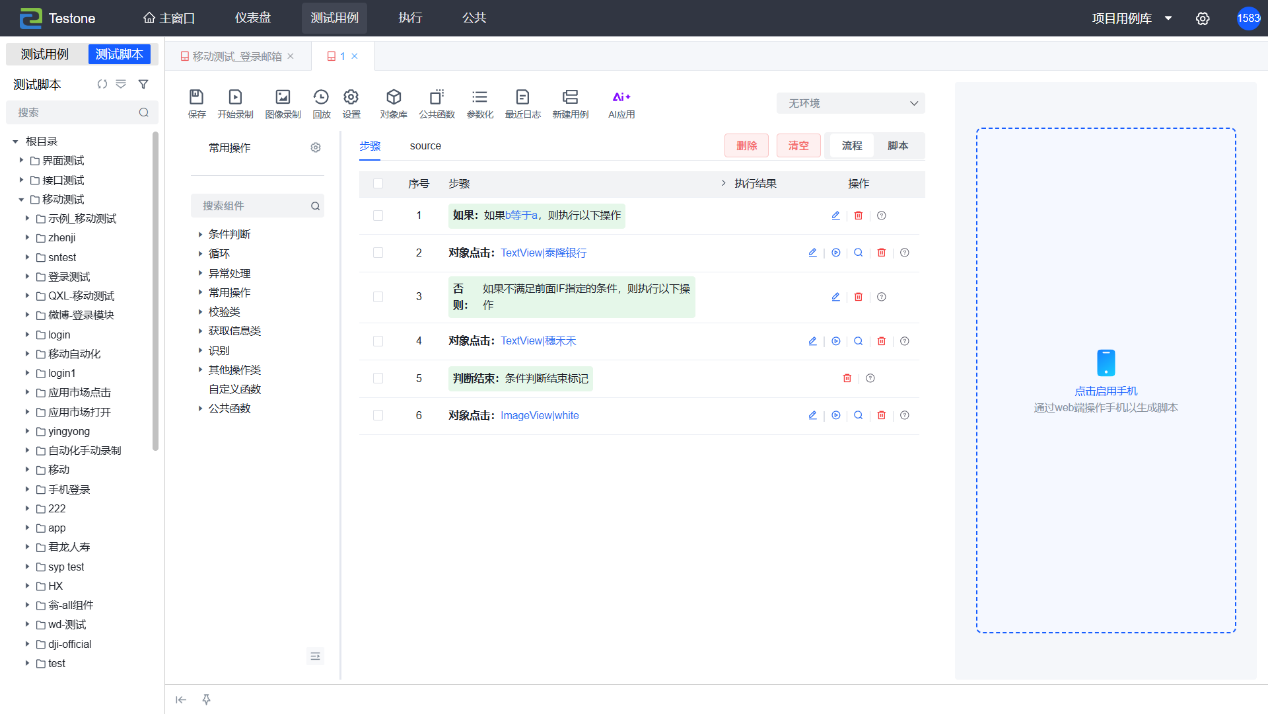Click the 保存 save icon in toolbar

pos(197,98)
